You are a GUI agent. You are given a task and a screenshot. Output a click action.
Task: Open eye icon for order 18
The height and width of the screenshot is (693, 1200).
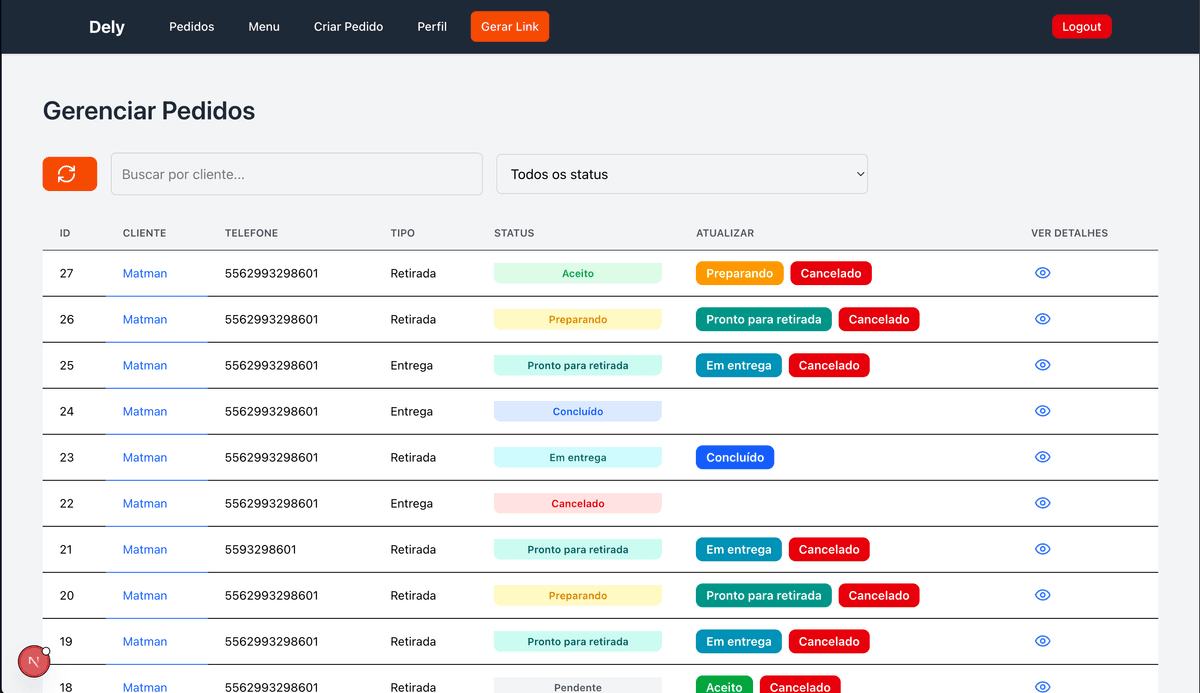click(x=1042, y=687)
